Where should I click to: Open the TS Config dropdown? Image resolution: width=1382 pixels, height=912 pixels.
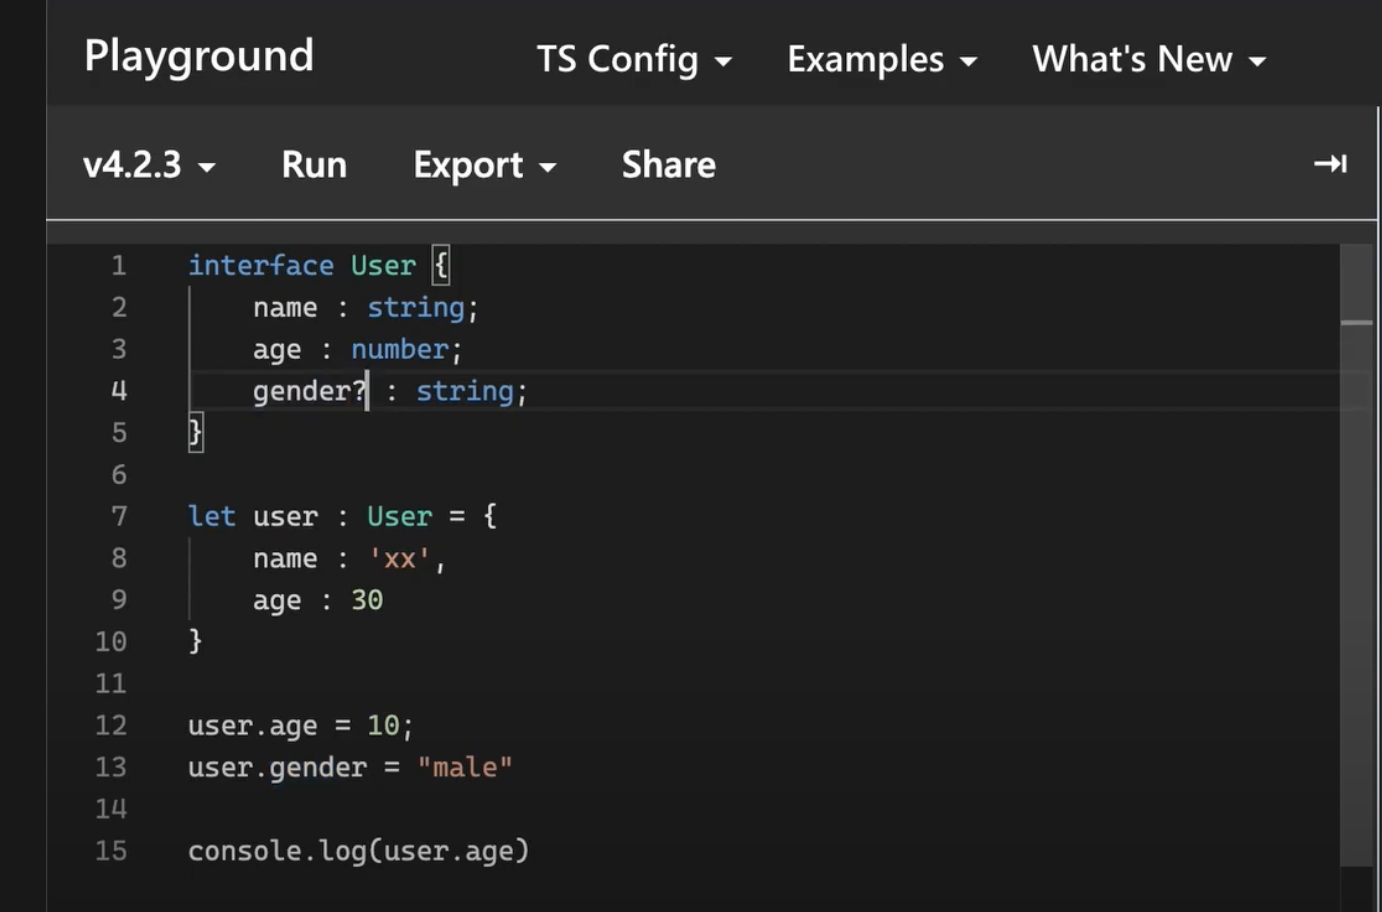coord(634,60)
